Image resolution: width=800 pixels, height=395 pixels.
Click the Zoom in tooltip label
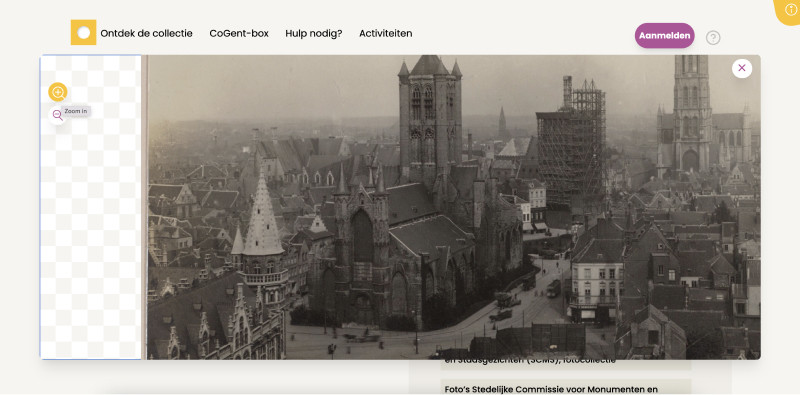click(76, 111)
